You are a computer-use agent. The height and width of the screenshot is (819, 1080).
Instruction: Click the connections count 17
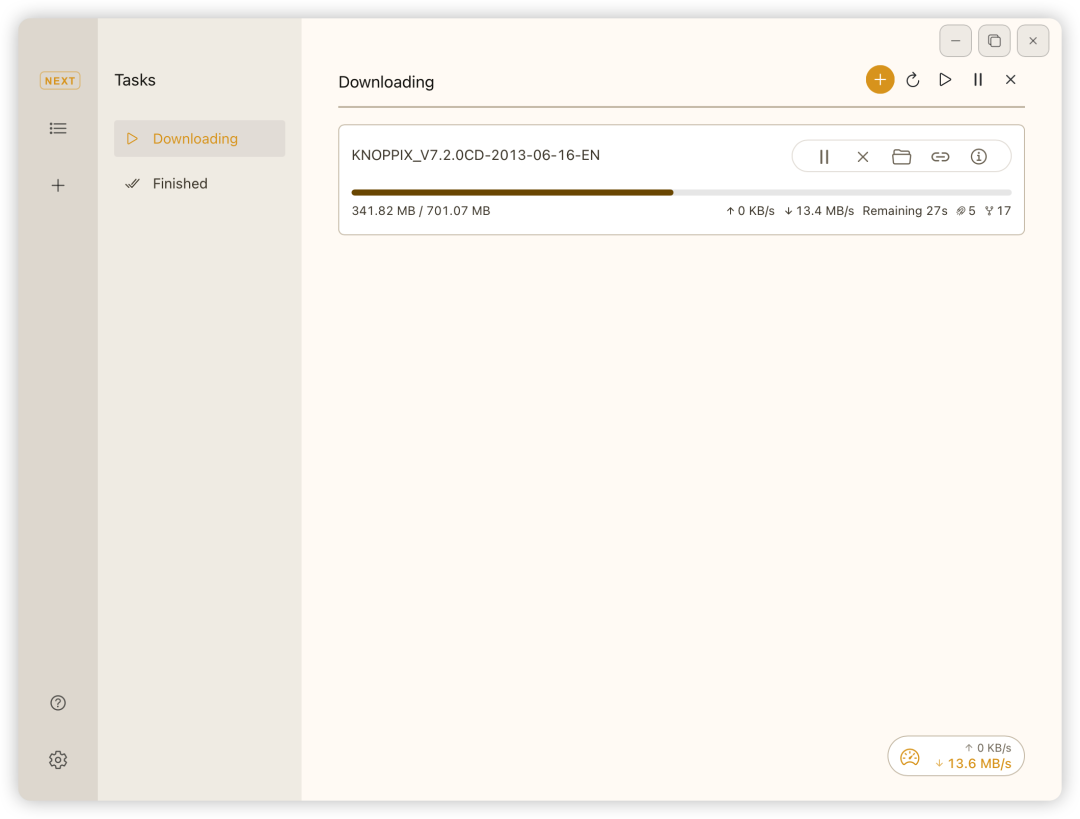(x=998, y=211)
